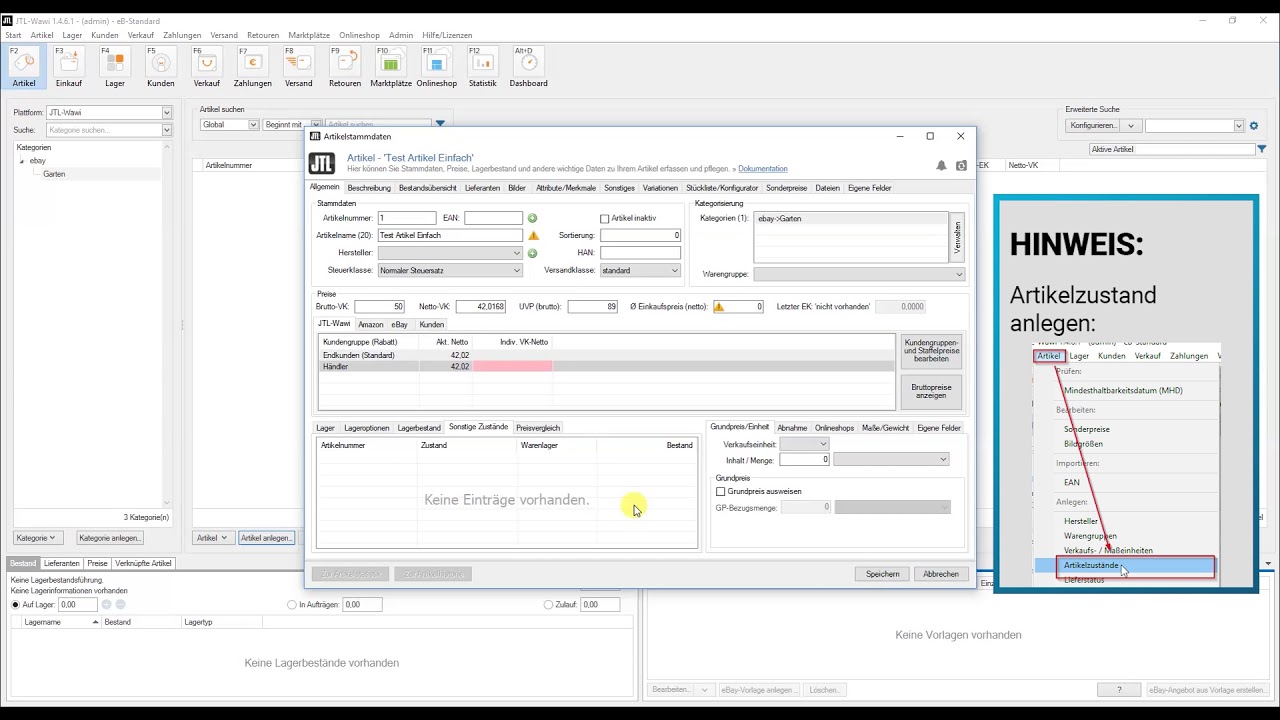Viewport: 1280px width, 720px height.
Task: Click green plus icon next to Hersteller
Action: (532, 253)
